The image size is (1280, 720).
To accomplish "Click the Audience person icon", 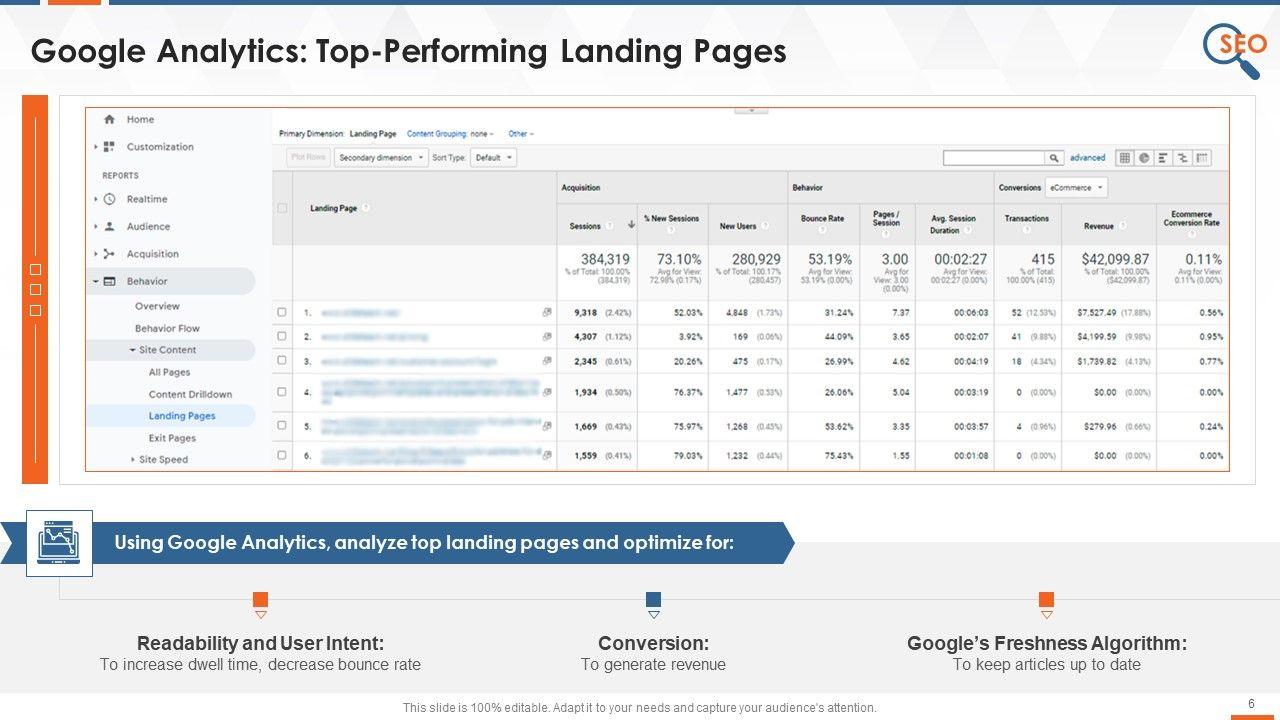I will click(110, 227).
